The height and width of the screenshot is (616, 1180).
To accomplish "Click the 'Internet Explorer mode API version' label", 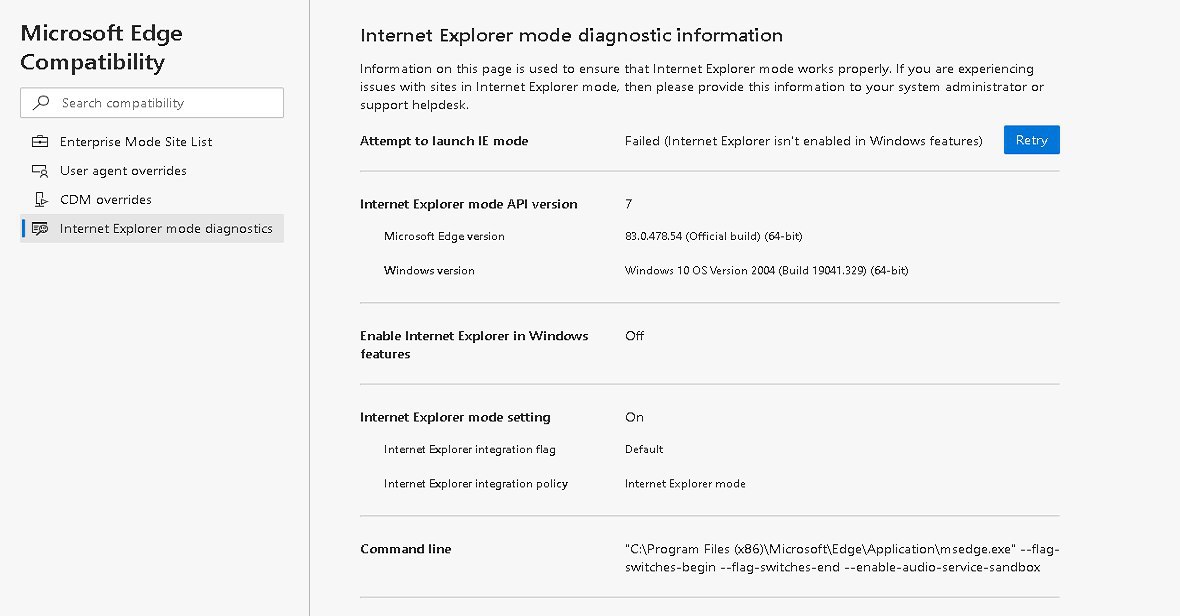I will pyautogui.click(x=469, y=204).
